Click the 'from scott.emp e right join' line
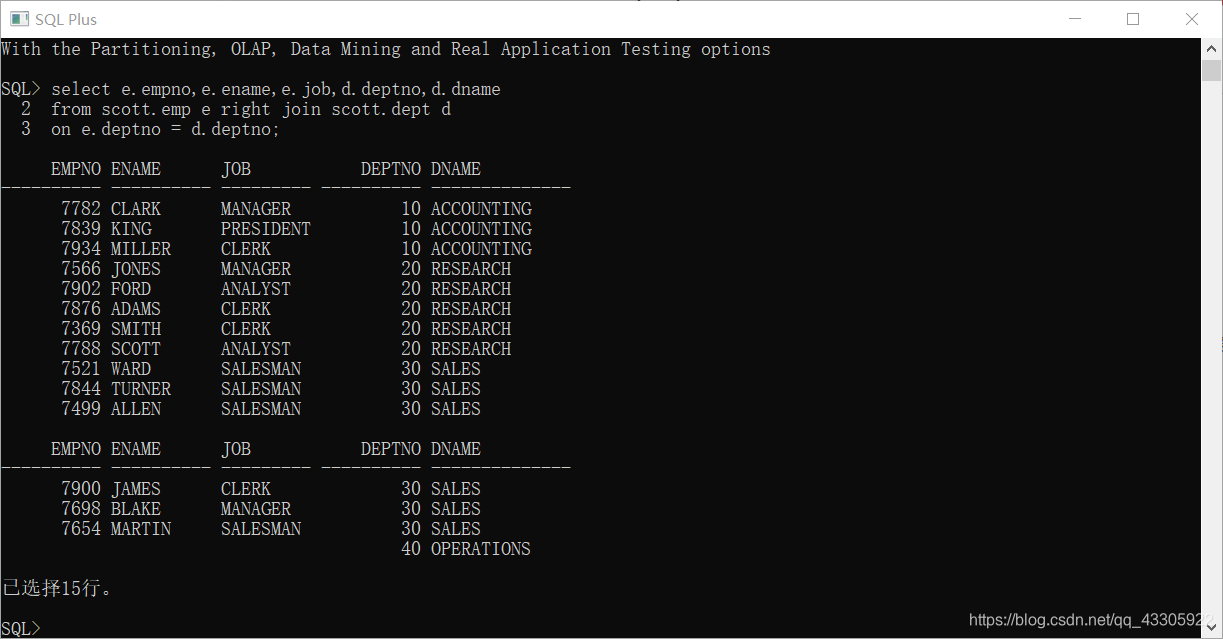This screenshot has width=1223, height=639. (251, 109)
